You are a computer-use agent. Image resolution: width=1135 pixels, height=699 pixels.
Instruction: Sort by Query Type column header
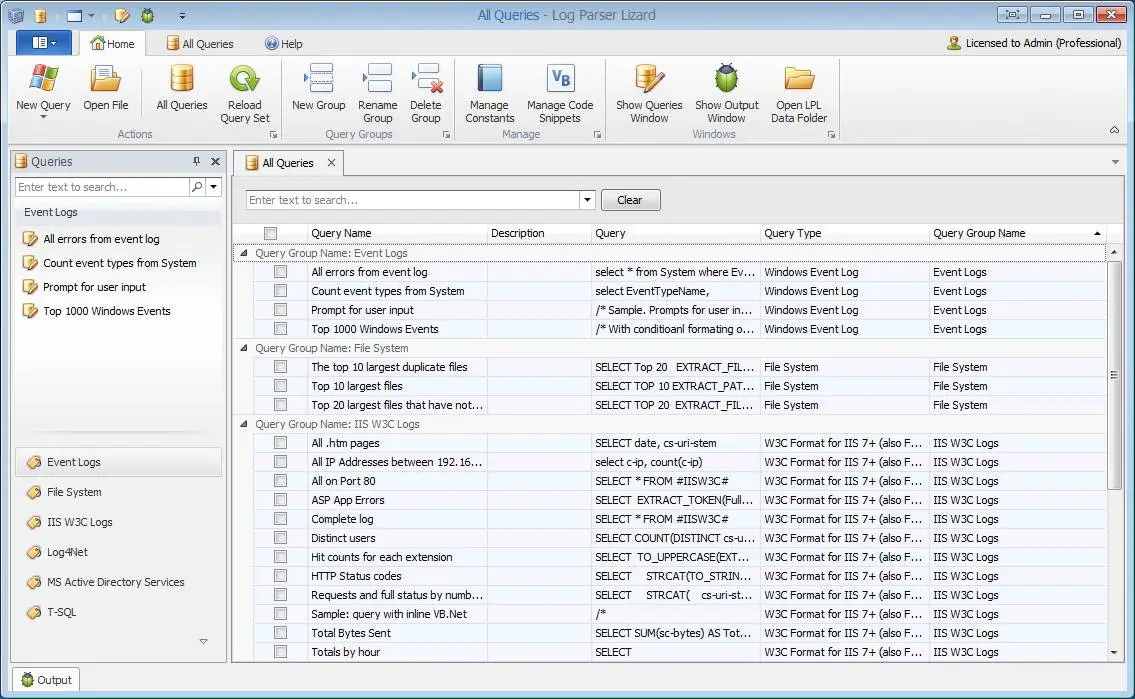[x=845, y=233]
